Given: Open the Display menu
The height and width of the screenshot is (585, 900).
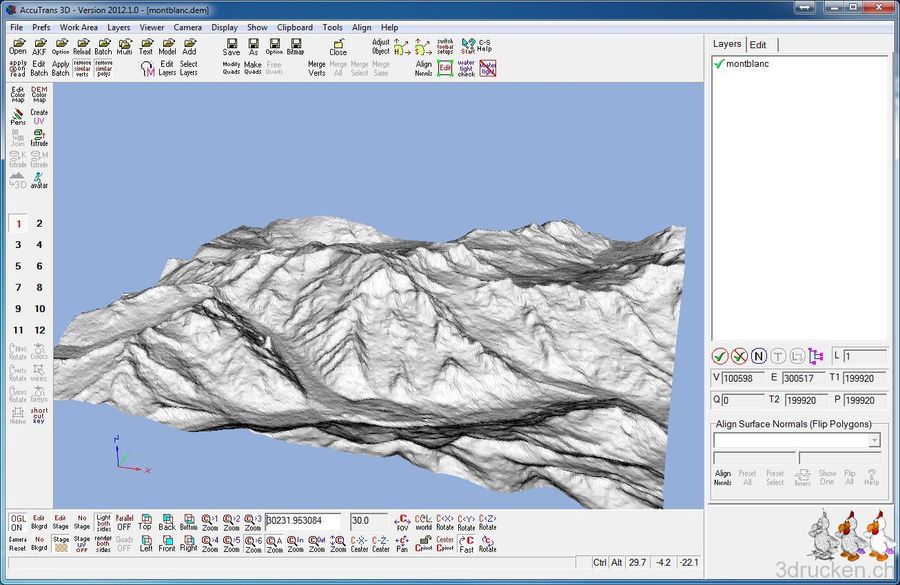Looking at the screenshot, I should tap(224, 27).
